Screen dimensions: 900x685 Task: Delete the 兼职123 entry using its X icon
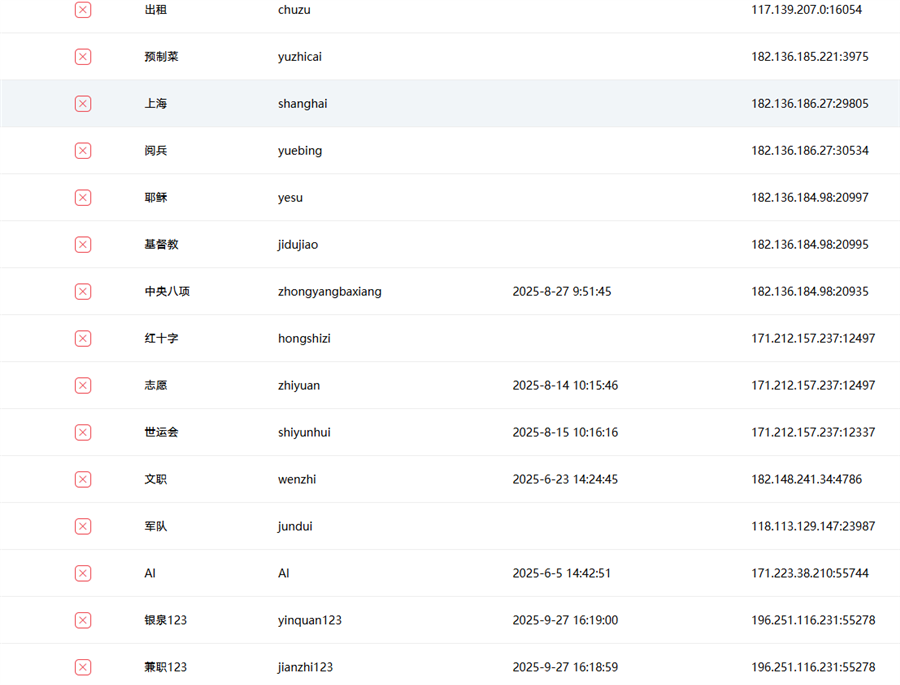83,668
